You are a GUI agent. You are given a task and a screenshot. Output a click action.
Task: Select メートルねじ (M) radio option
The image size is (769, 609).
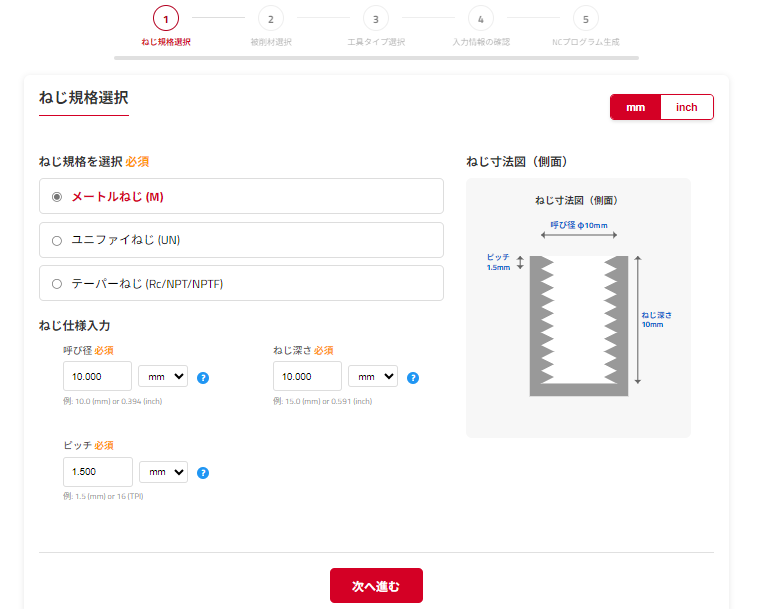coord(57,197)
